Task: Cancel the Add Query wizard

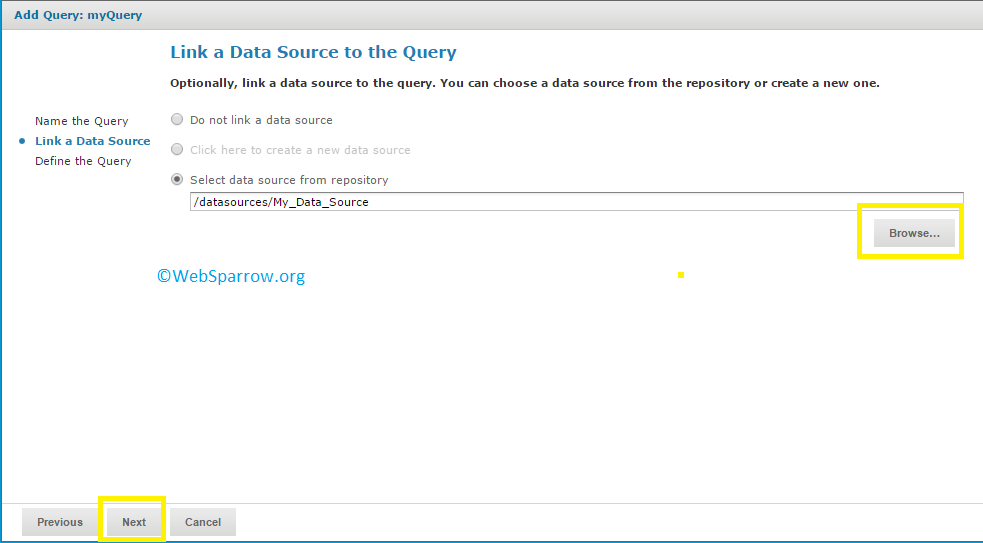Action: click(203, 522)
